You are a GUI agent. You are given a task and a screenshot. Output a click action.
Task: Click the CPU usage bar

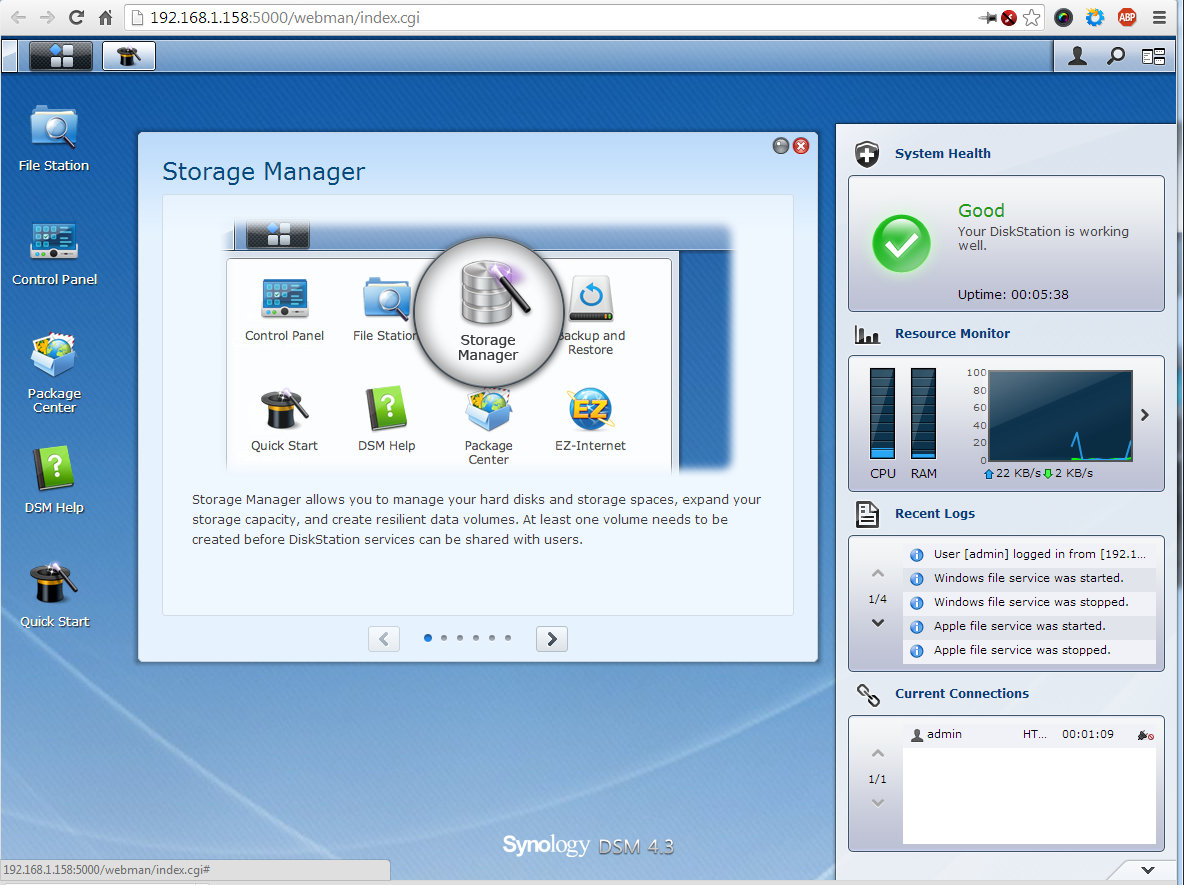pos(882,414)
